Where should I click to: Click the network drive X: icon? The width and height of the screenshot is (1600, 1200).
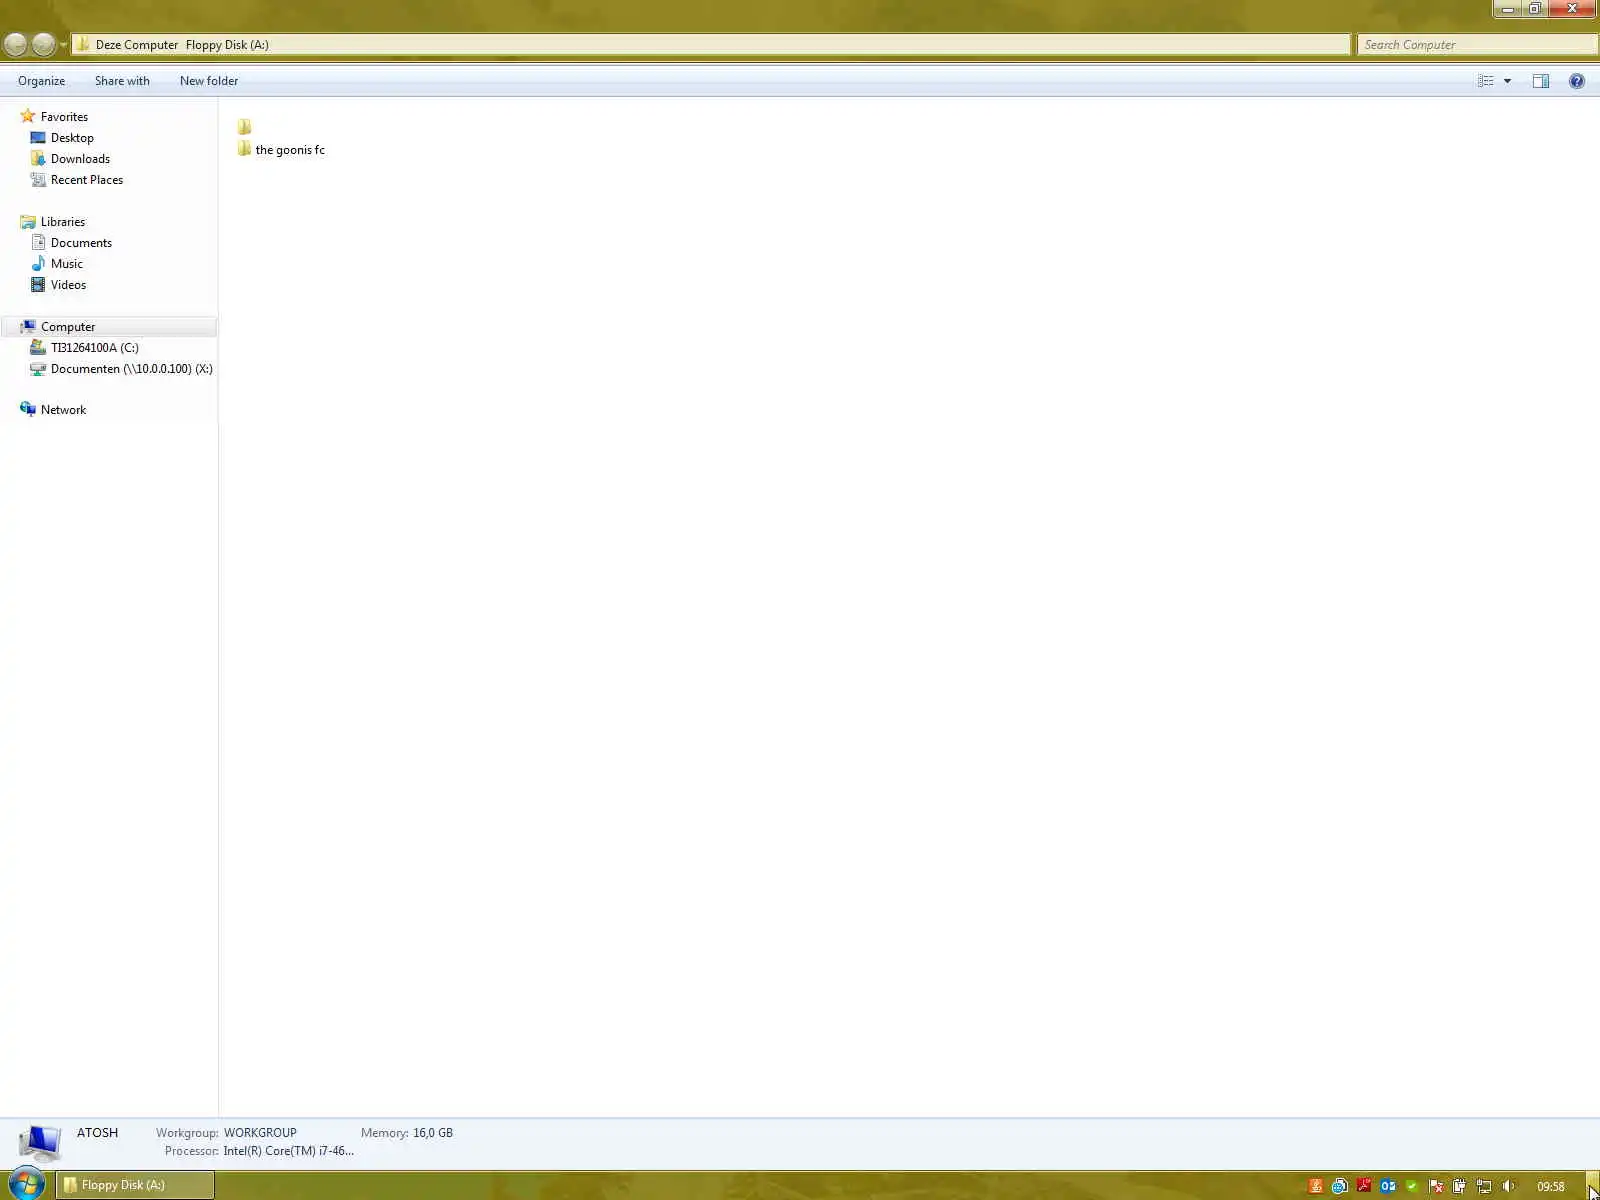pyautogui.click(x=38, y=368)
